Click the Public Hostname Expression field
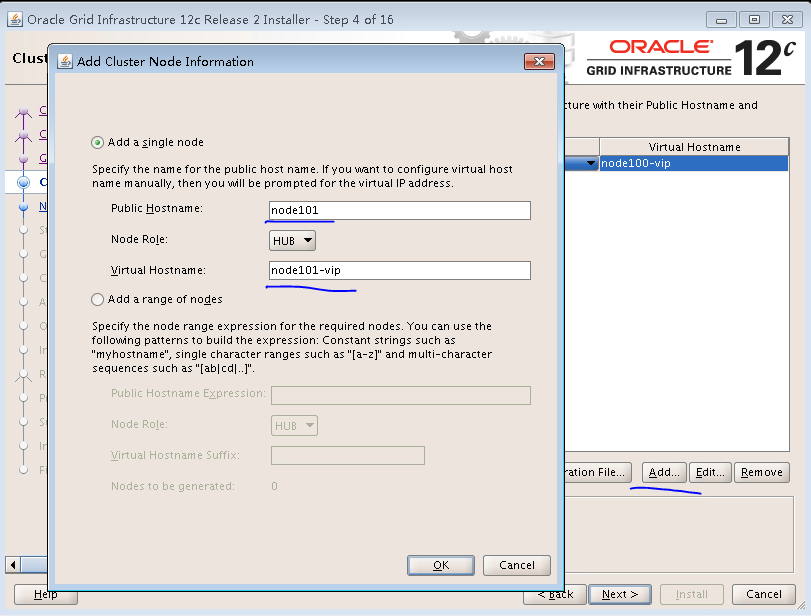This screenshot has width=811, height=616. 401,396
